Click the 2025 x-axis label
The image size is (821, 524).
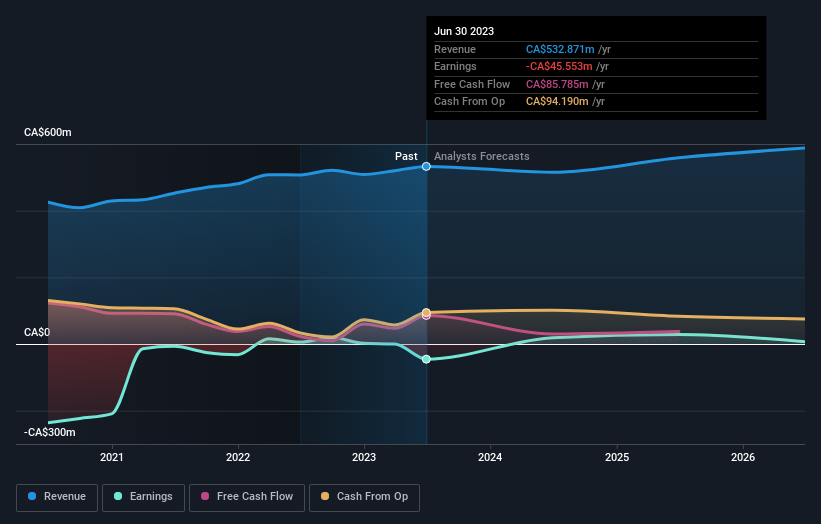pos(617,457)
